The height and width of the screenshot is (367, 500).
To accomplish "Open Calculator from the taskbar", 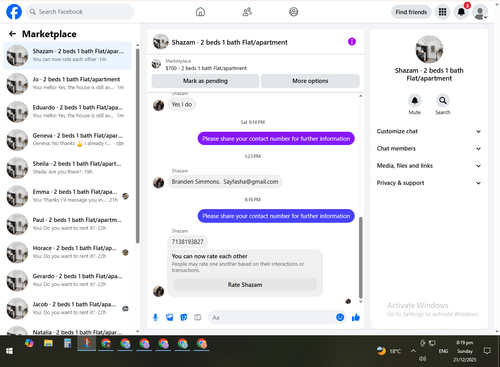I will click(x=67, y=343).
